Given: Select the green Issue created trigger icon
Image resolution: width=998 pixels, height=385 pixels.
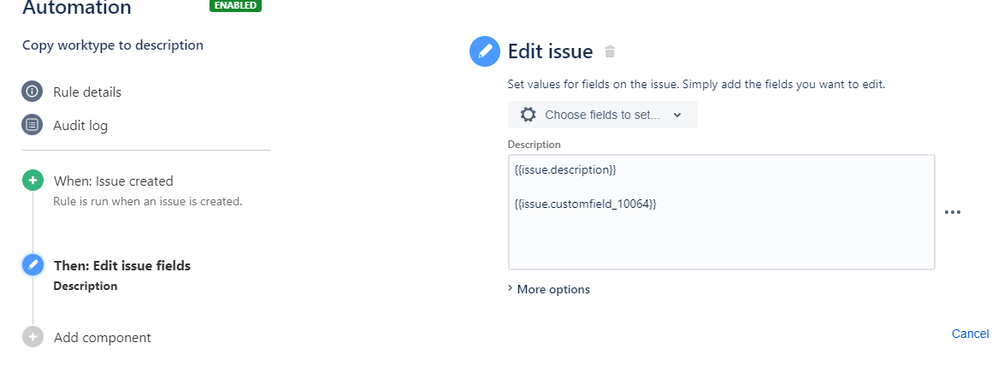Looking at the screenshot, I should click(x=32, y=181).
